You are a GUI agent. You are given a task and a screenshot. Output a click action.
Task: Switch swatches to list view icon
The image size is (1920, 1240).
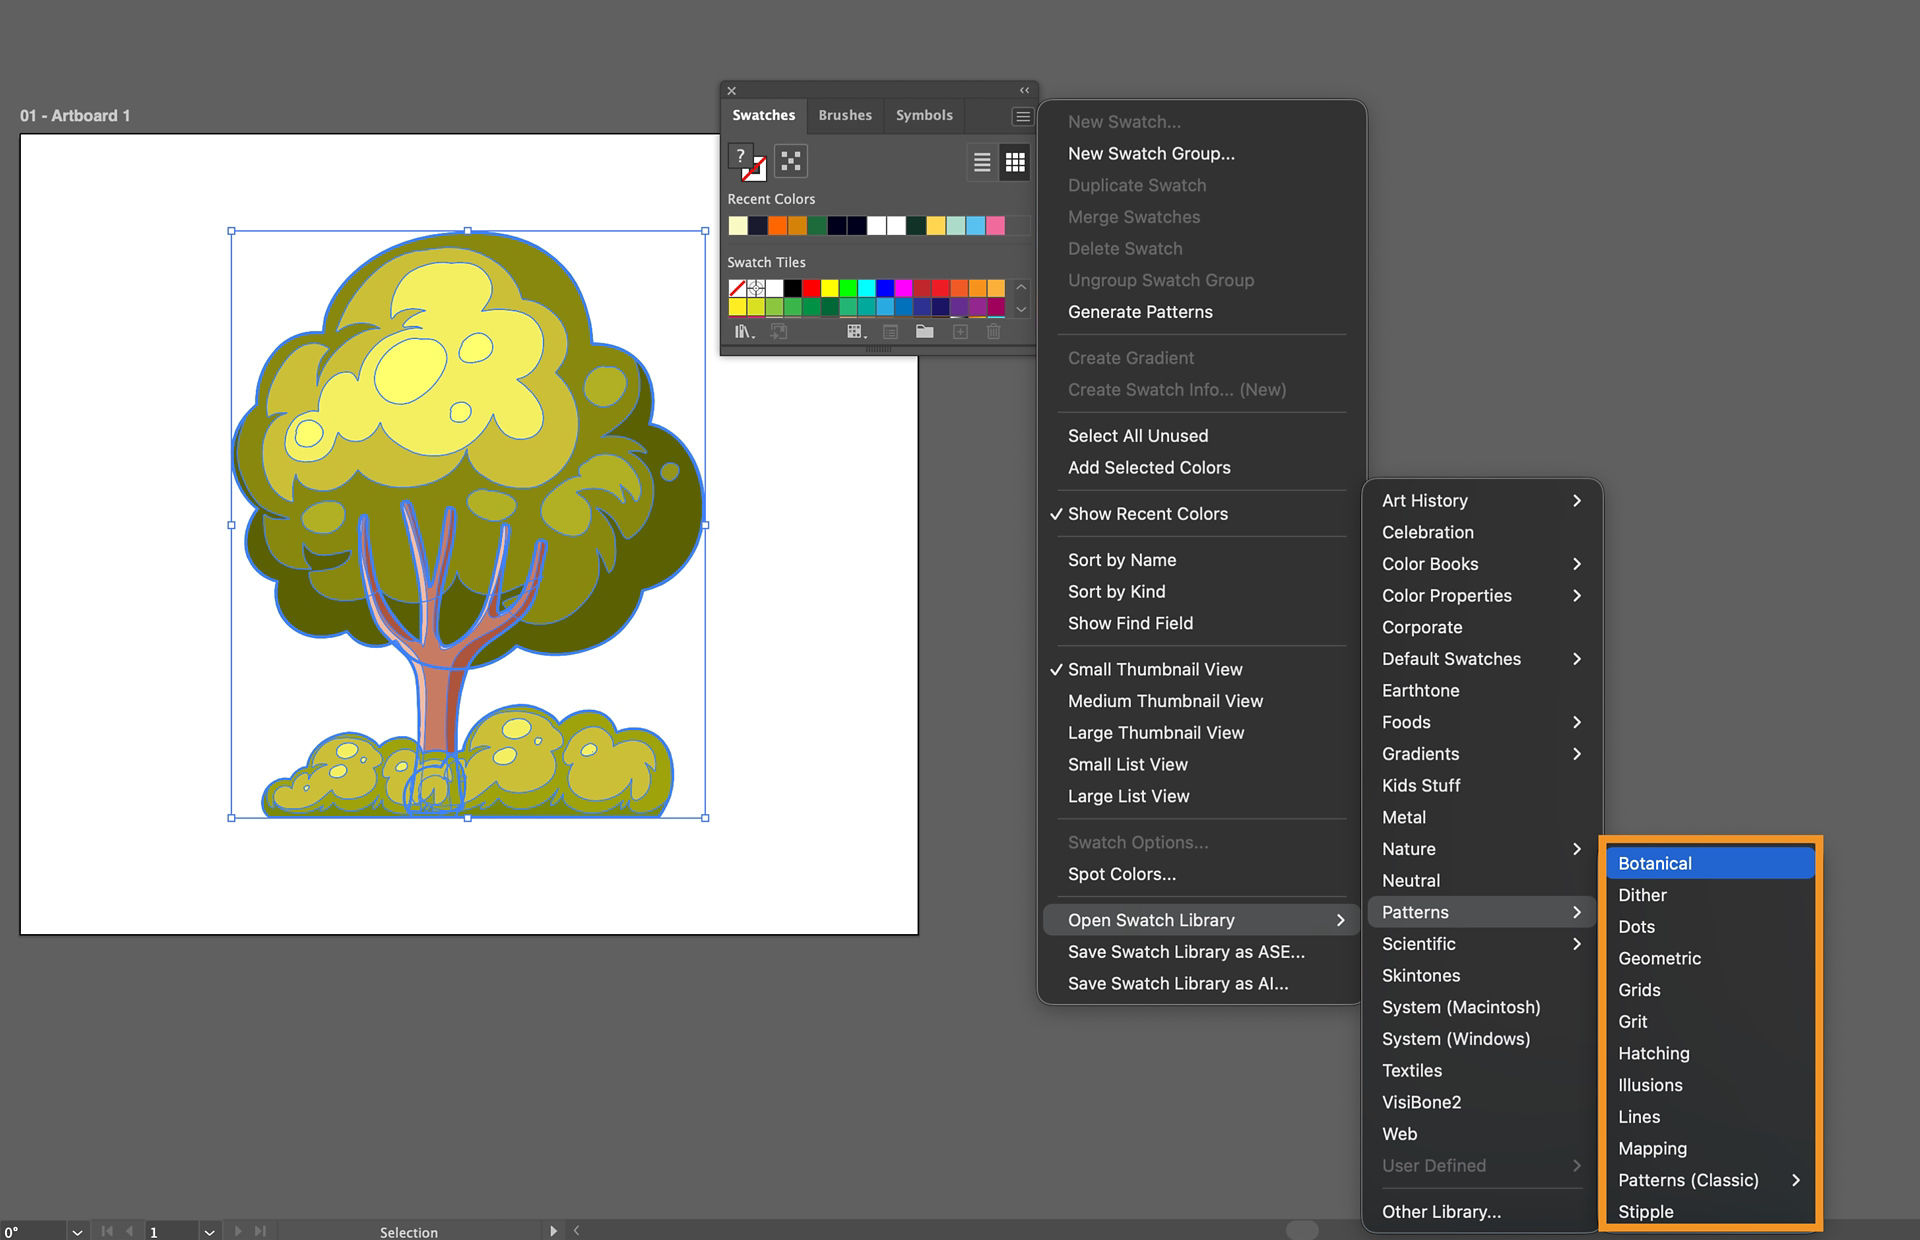tap(982, 161)
